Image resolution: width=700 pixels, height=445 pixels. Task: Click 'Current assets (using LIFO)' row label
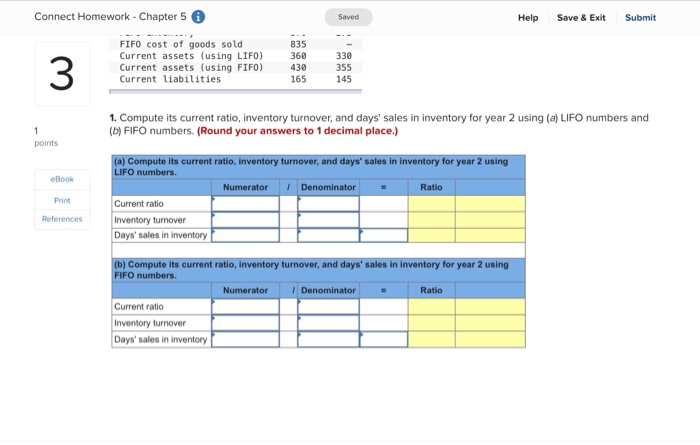[x=192, y=56]
